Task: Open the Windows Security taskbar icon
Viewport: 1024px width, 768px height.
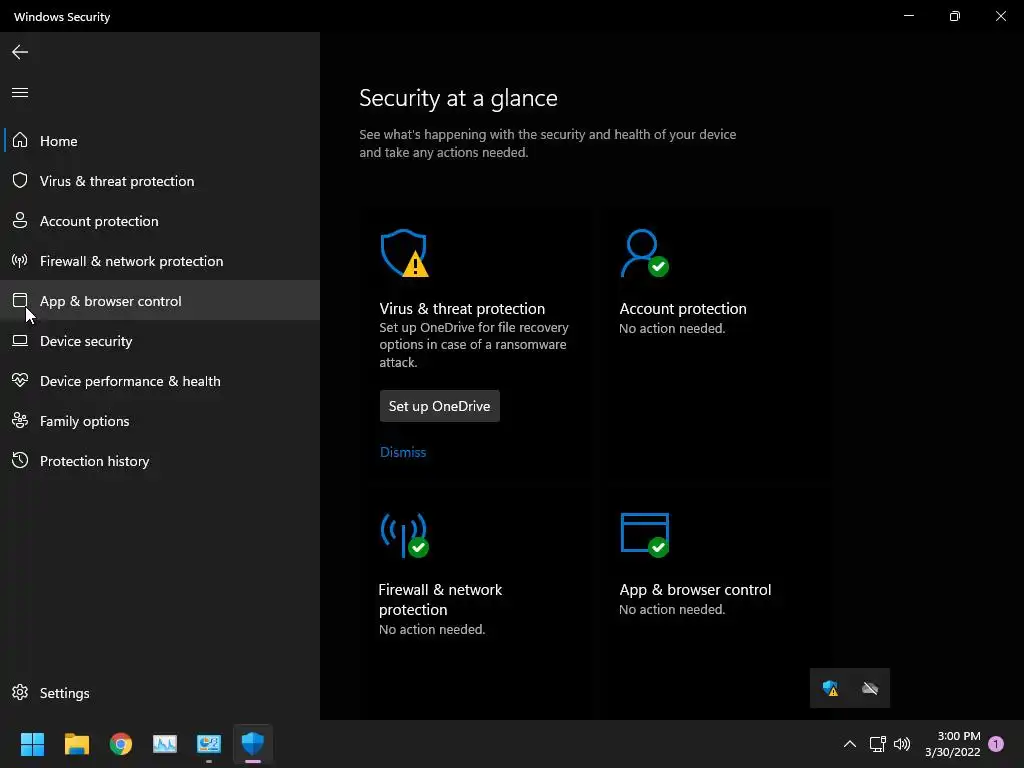Action: click(253, 744)
